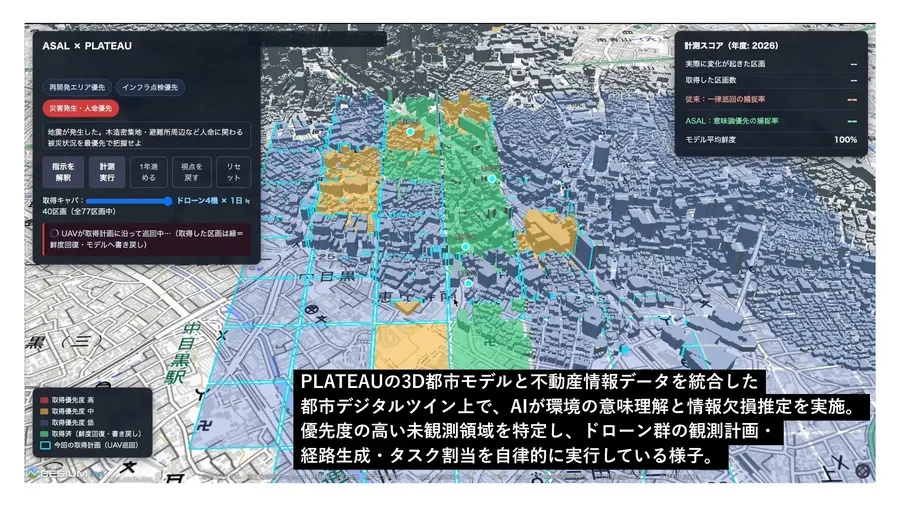Click the ドローン4機 × 1日 capacity value

210,201
